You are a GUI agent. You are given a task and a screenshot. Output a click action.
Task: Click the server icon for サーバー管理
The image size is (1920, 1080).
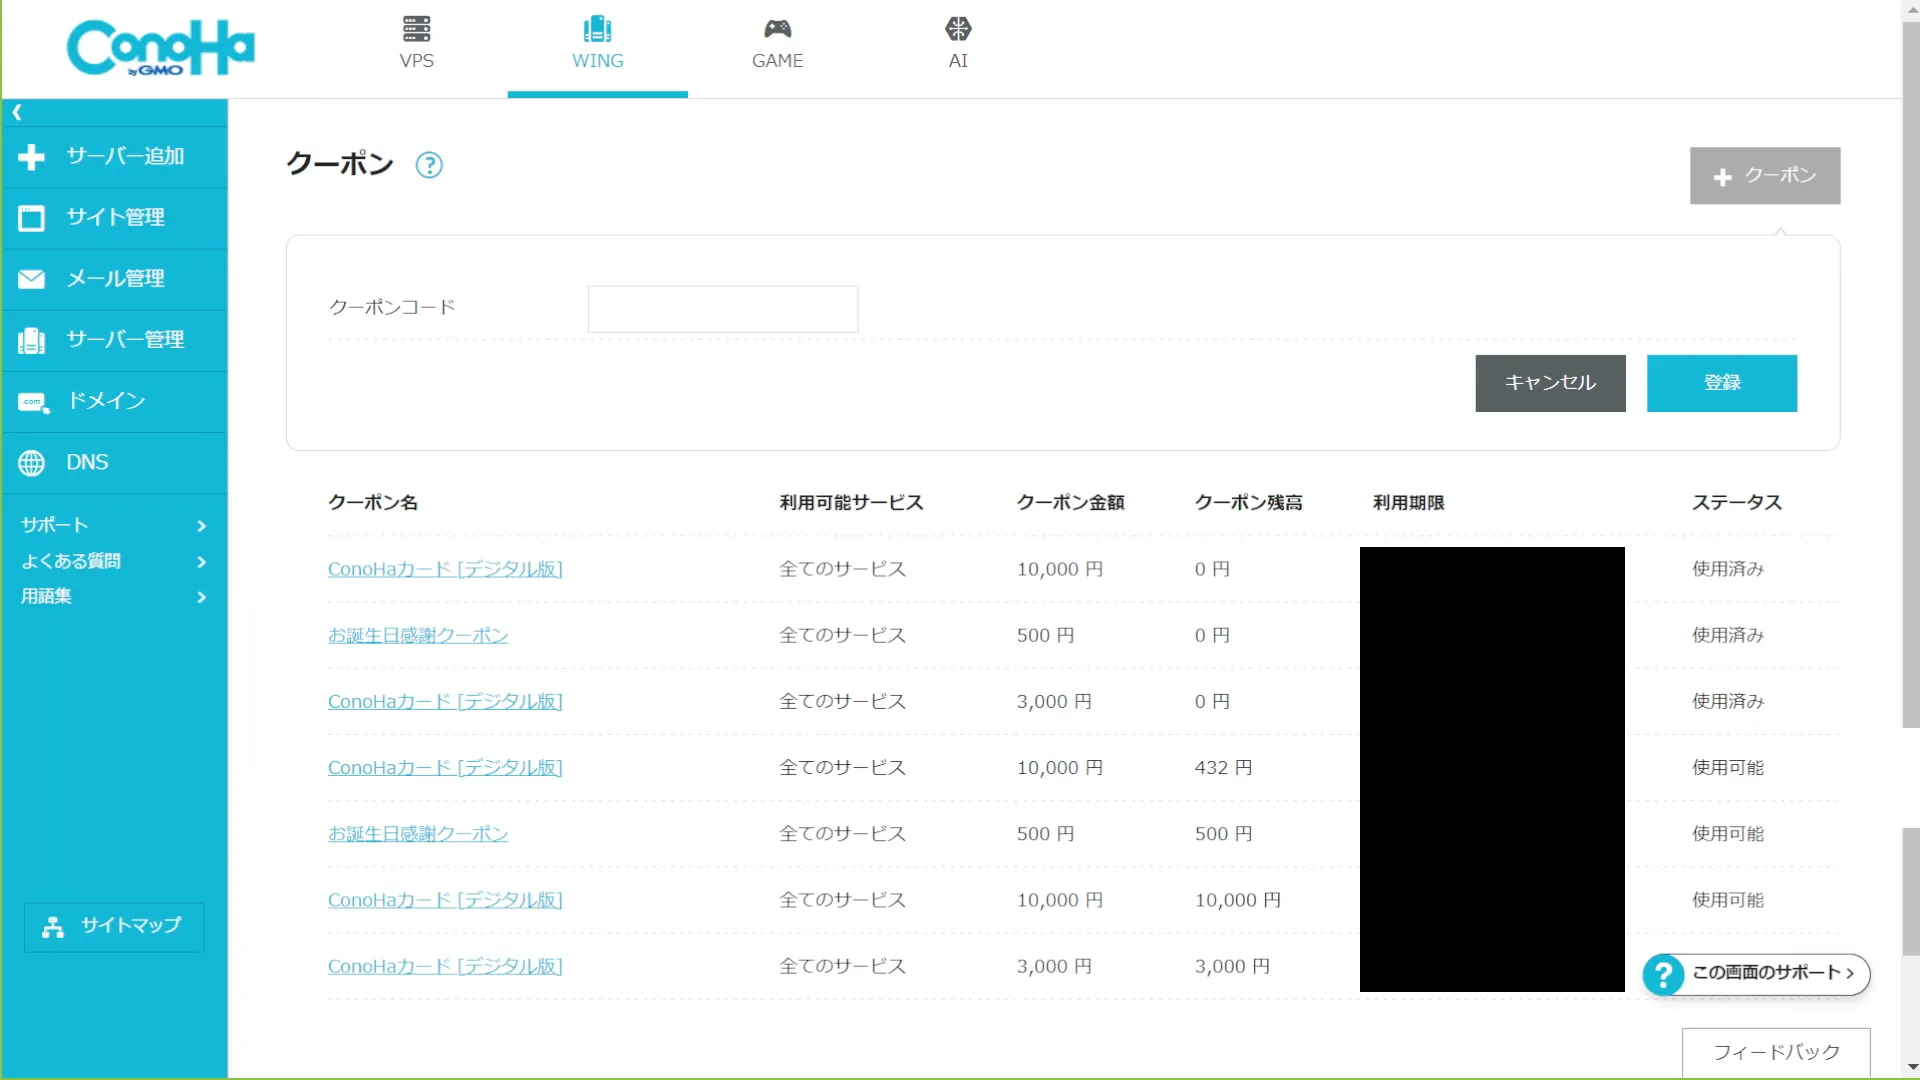tap(32, 341)
